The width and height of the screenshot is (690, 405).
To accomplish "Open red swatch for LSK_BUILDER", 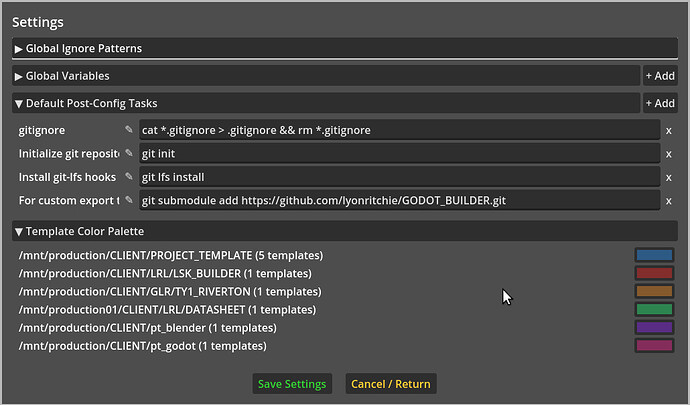I will tap(654, 273).
